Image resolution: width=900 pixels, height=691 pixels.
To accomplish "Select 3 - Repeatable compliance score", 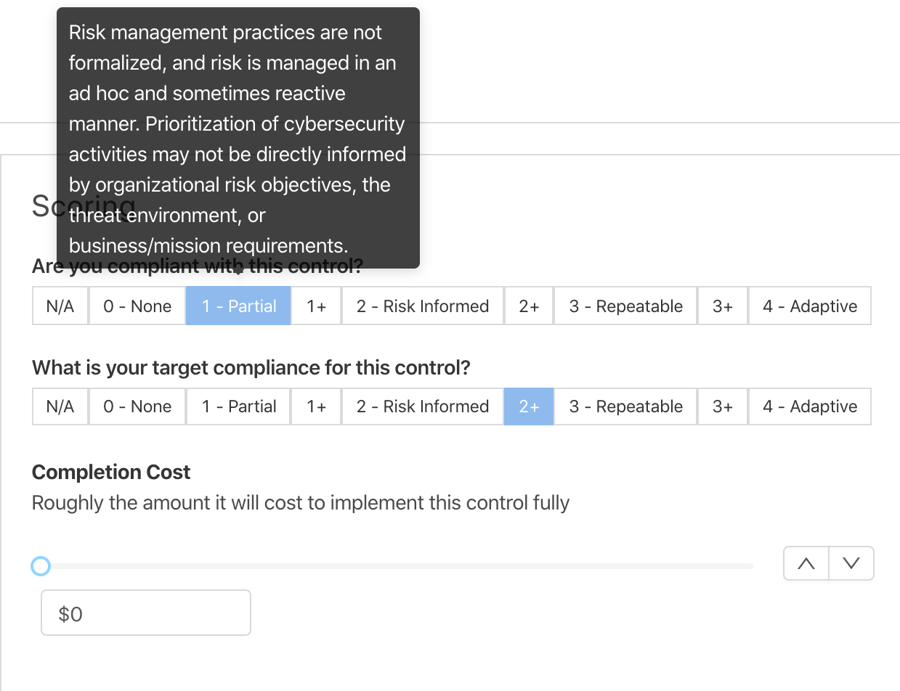I will [625, 305].
